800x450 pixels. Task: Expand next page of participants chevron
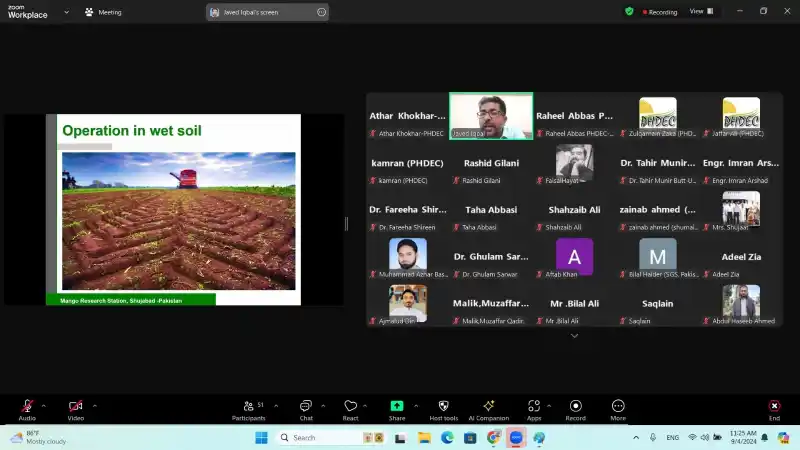click(x=574, y=336)
